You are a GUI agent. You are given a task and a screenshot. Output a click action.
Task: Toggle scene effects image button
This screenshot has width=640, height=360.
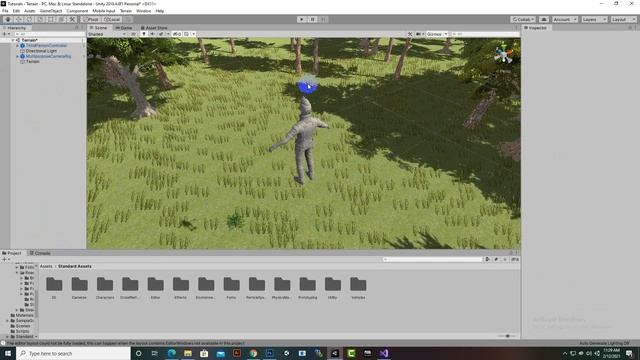pyautogui.click(x=161, y=34)
